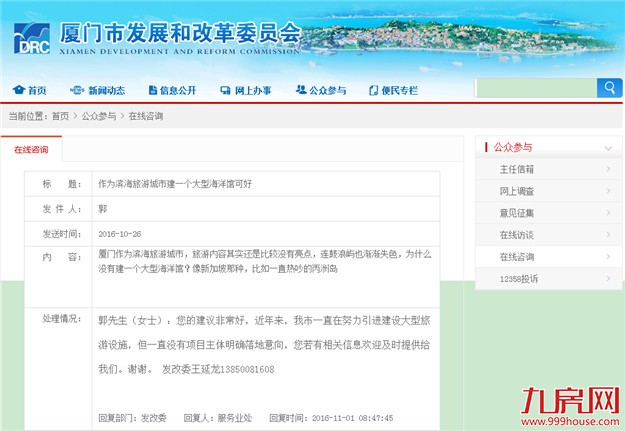625x431 pixels.
Task: Click the reply paragraph starting 郭先生（女士）
Action: [264, 345]
